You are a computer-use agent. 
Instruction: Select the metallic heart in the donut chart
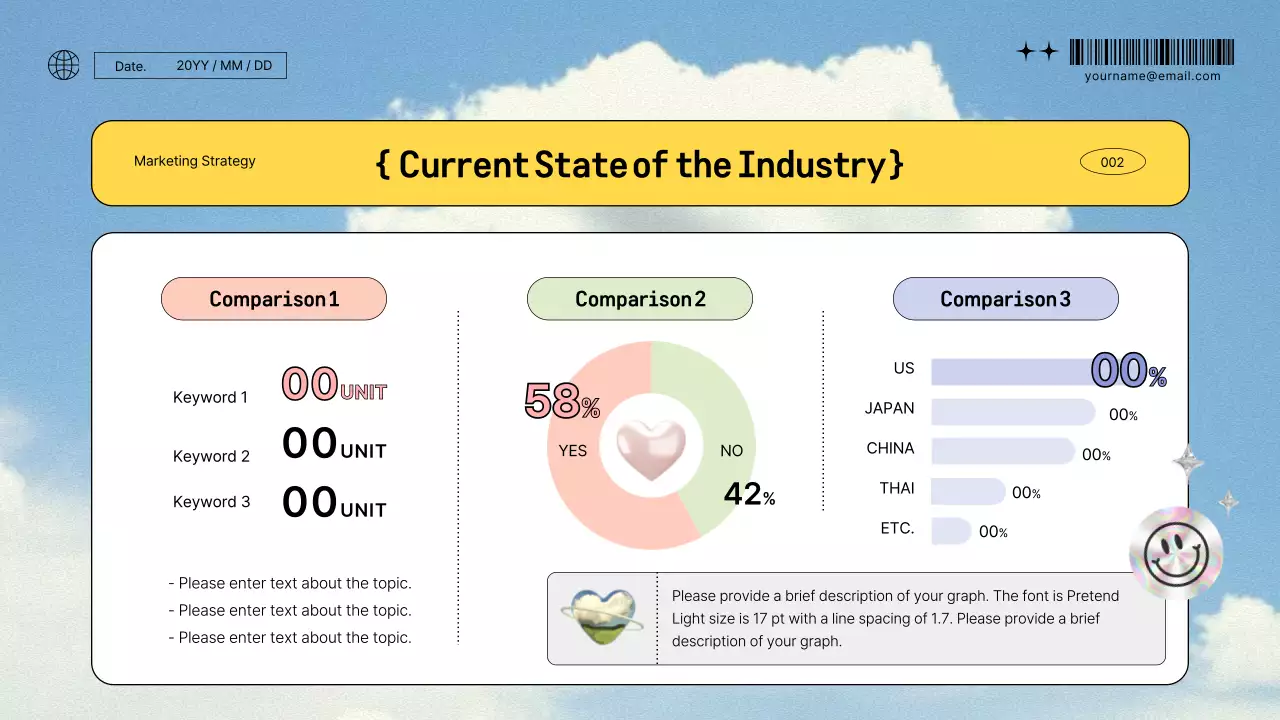(x=652, y=447)
